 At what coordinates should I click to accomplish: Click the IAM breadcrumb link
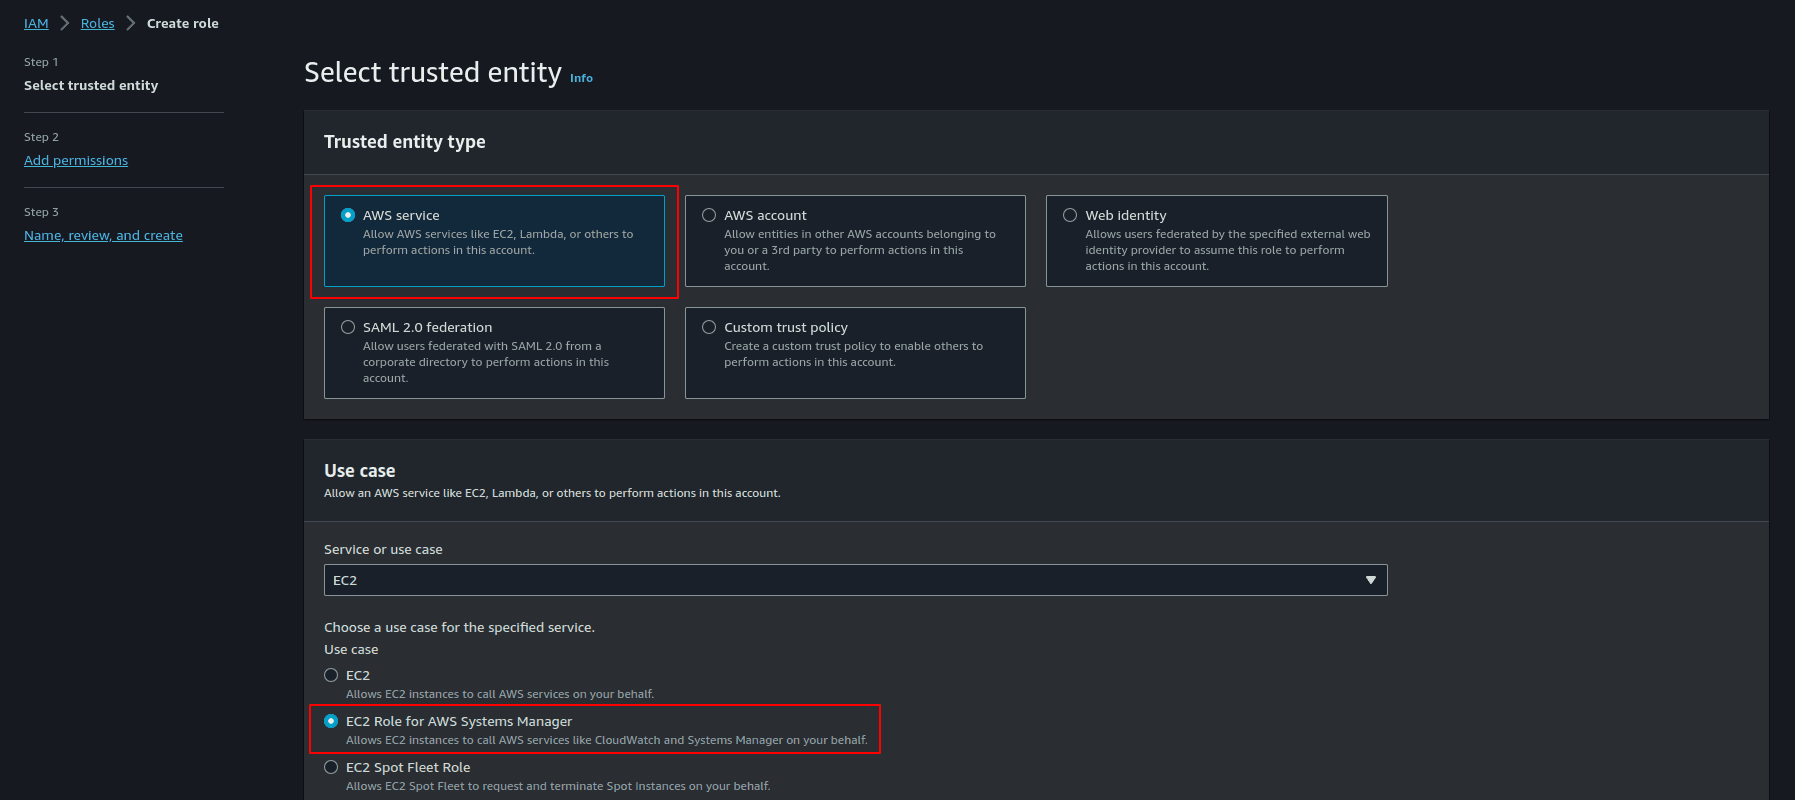(36, 23)
